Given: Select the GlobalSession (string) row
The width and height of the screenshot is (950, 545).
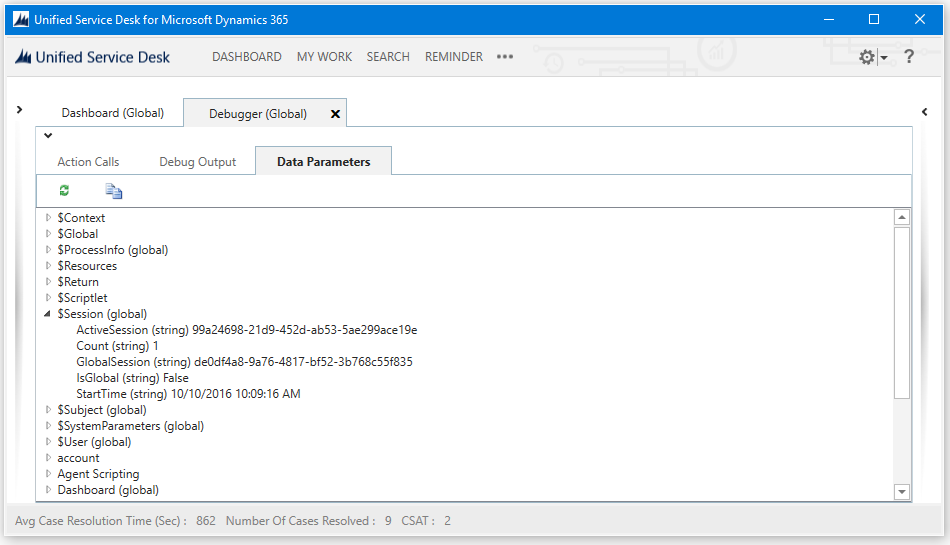Looking at the screenshot, I should 244,362.
